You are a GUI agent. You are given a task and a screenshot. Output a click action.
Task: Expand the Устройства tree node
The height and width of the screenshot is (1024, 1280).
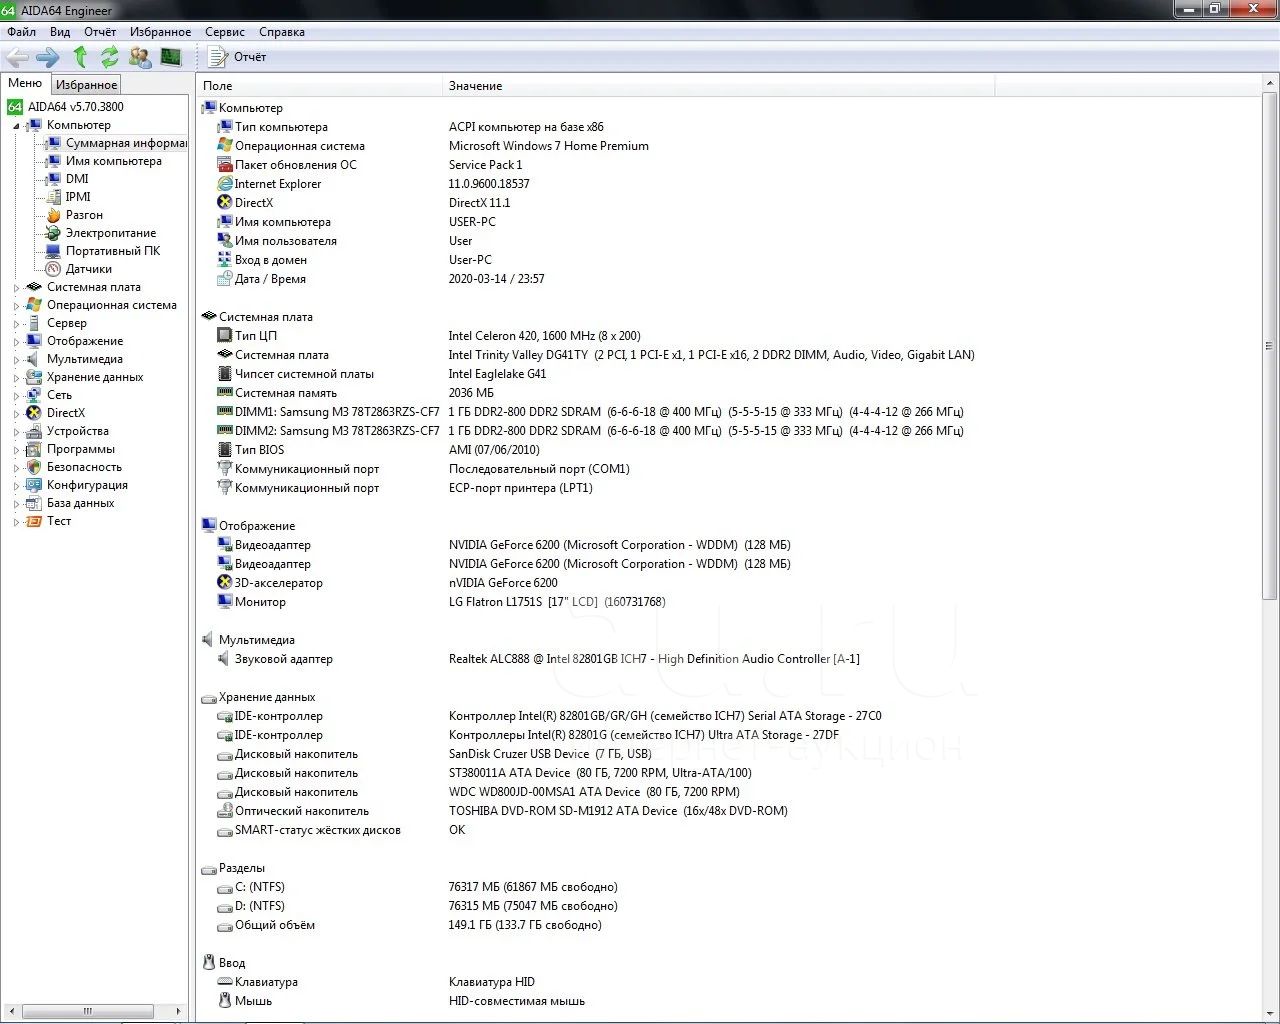tap(16, 432)
